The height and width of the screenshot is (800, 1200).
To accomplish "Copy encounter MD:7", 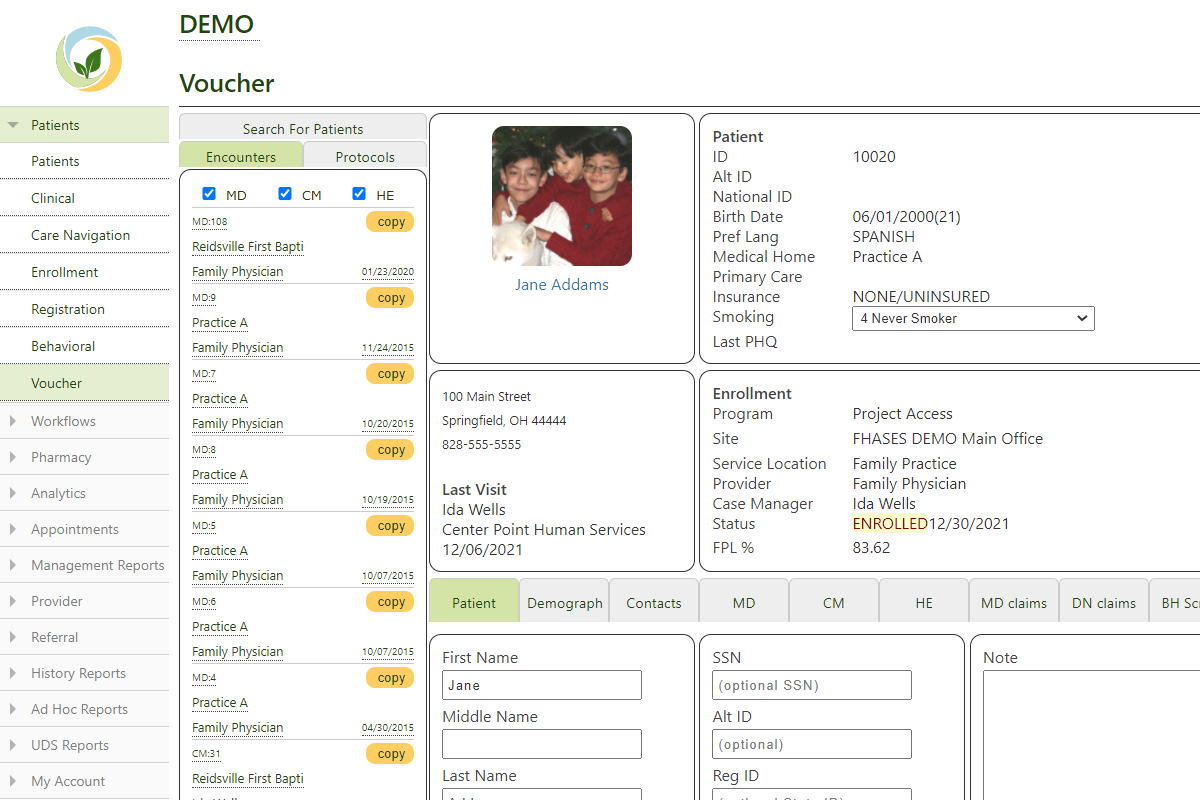I will pos(390,374).
